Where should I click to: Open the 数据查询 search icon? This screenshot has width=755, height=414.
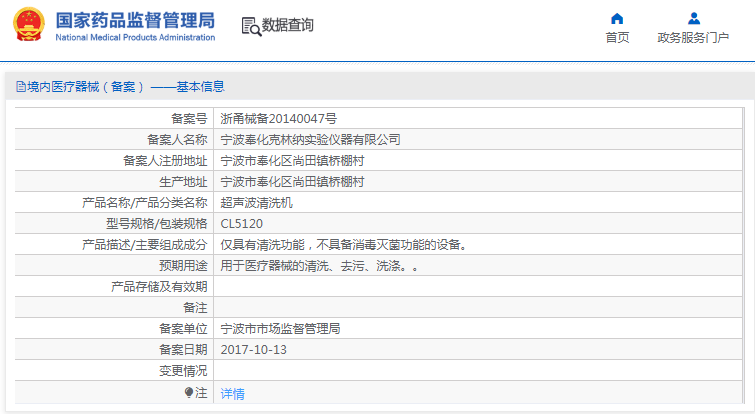(x=251, y=26)
